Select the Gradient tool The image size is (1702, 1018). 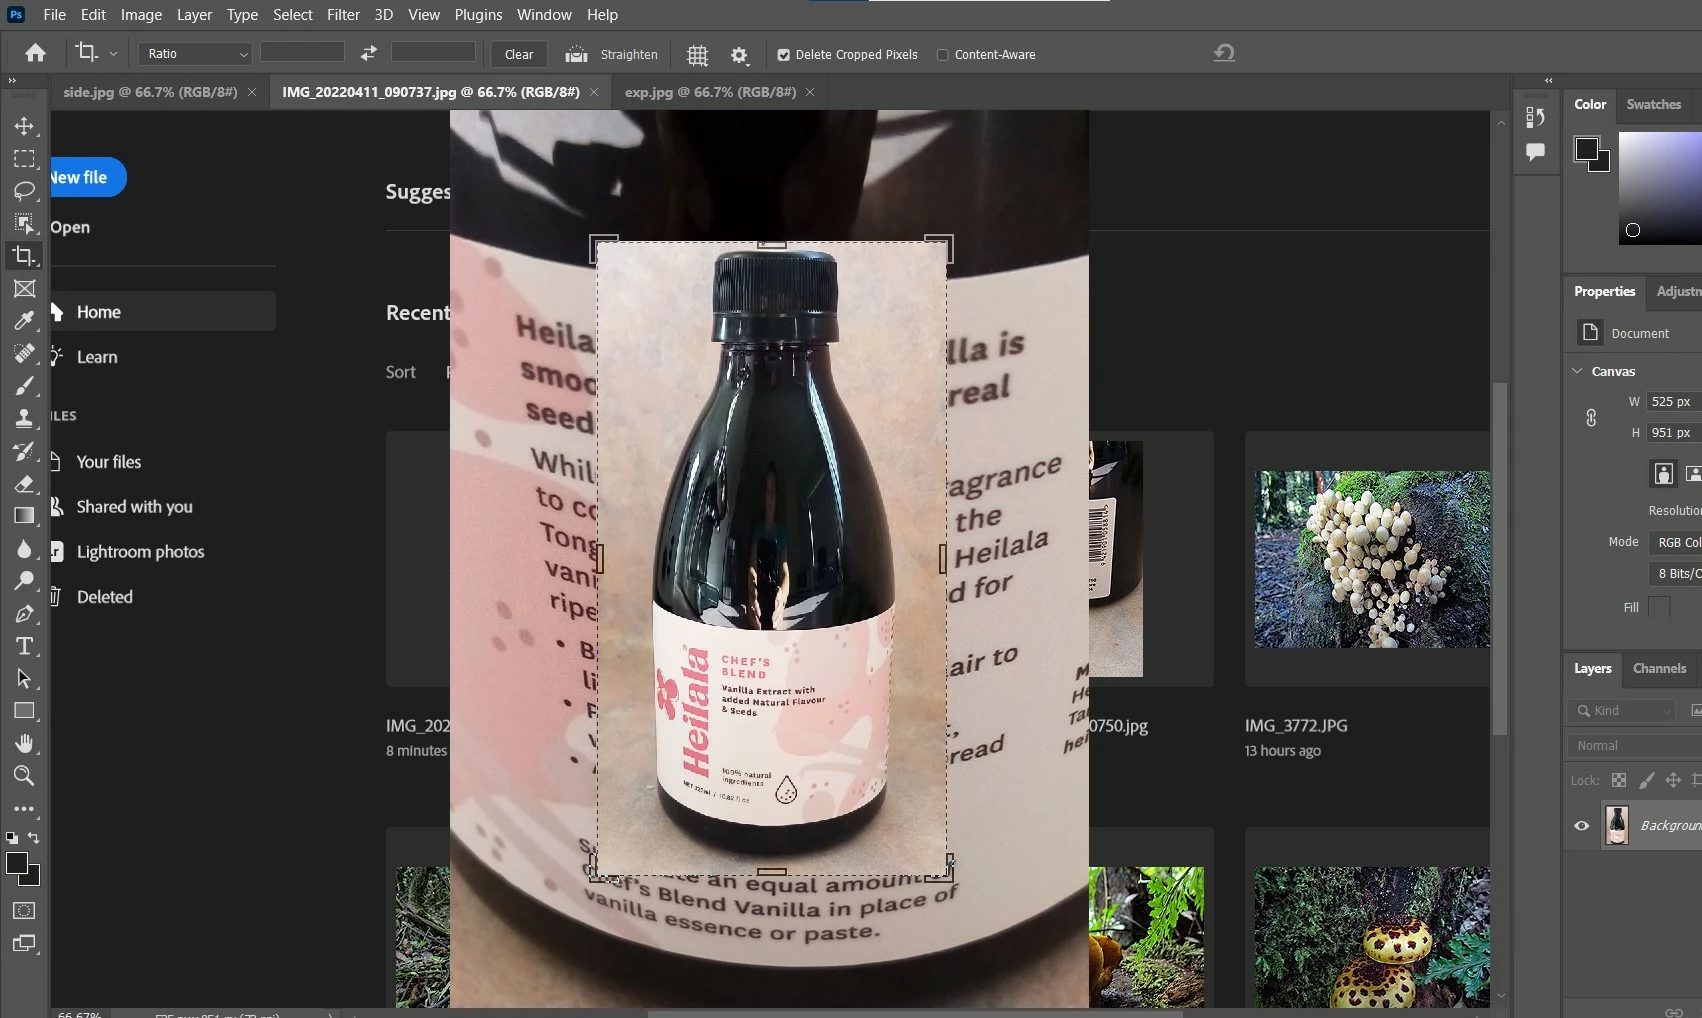tap(24, 516)
